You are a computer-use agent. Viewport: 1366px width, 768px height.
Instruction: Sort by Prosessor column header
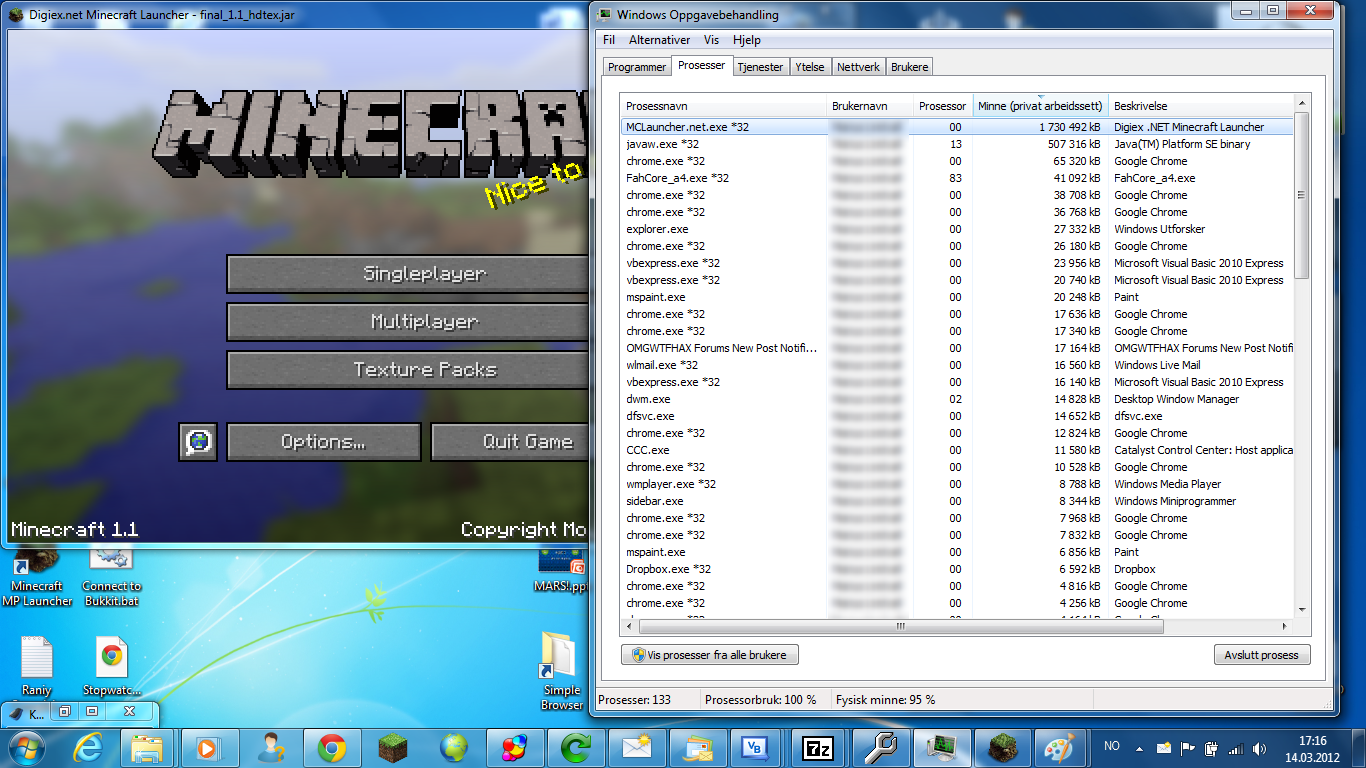[x=943, y=106]
